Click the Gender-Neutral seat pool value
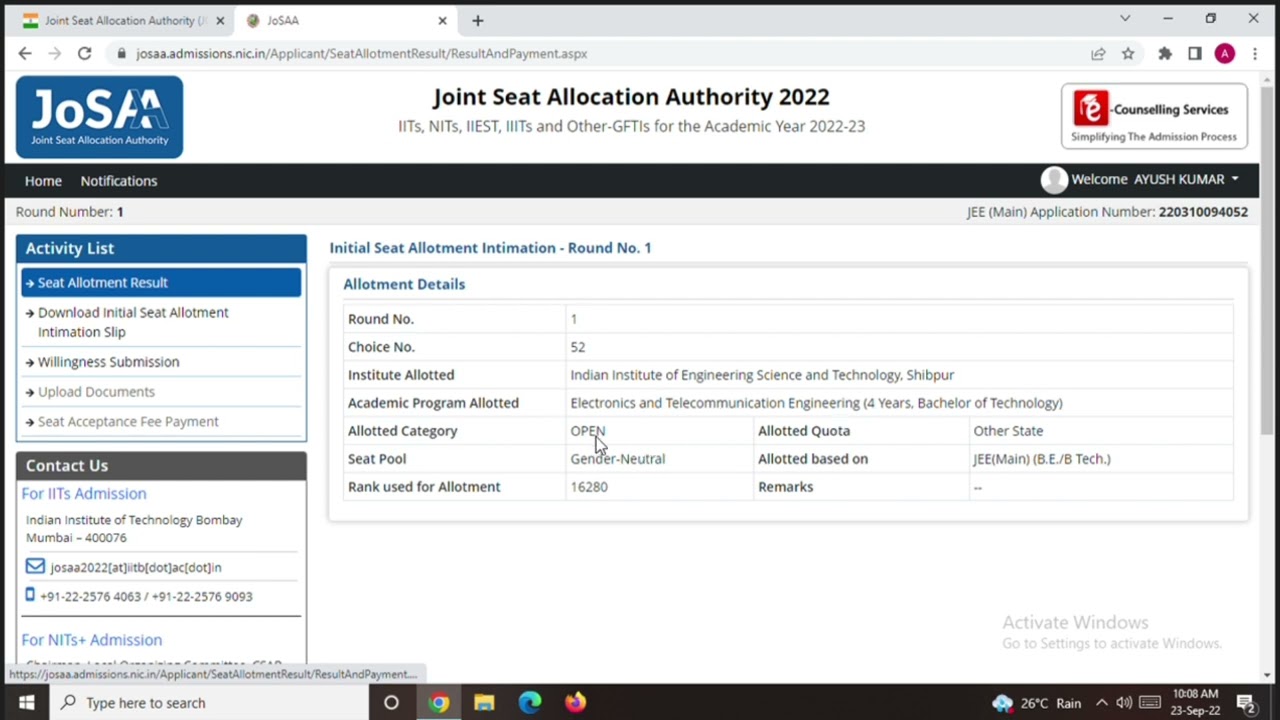The width and height of the screenshot is (1280, 720). pos(617,459)
